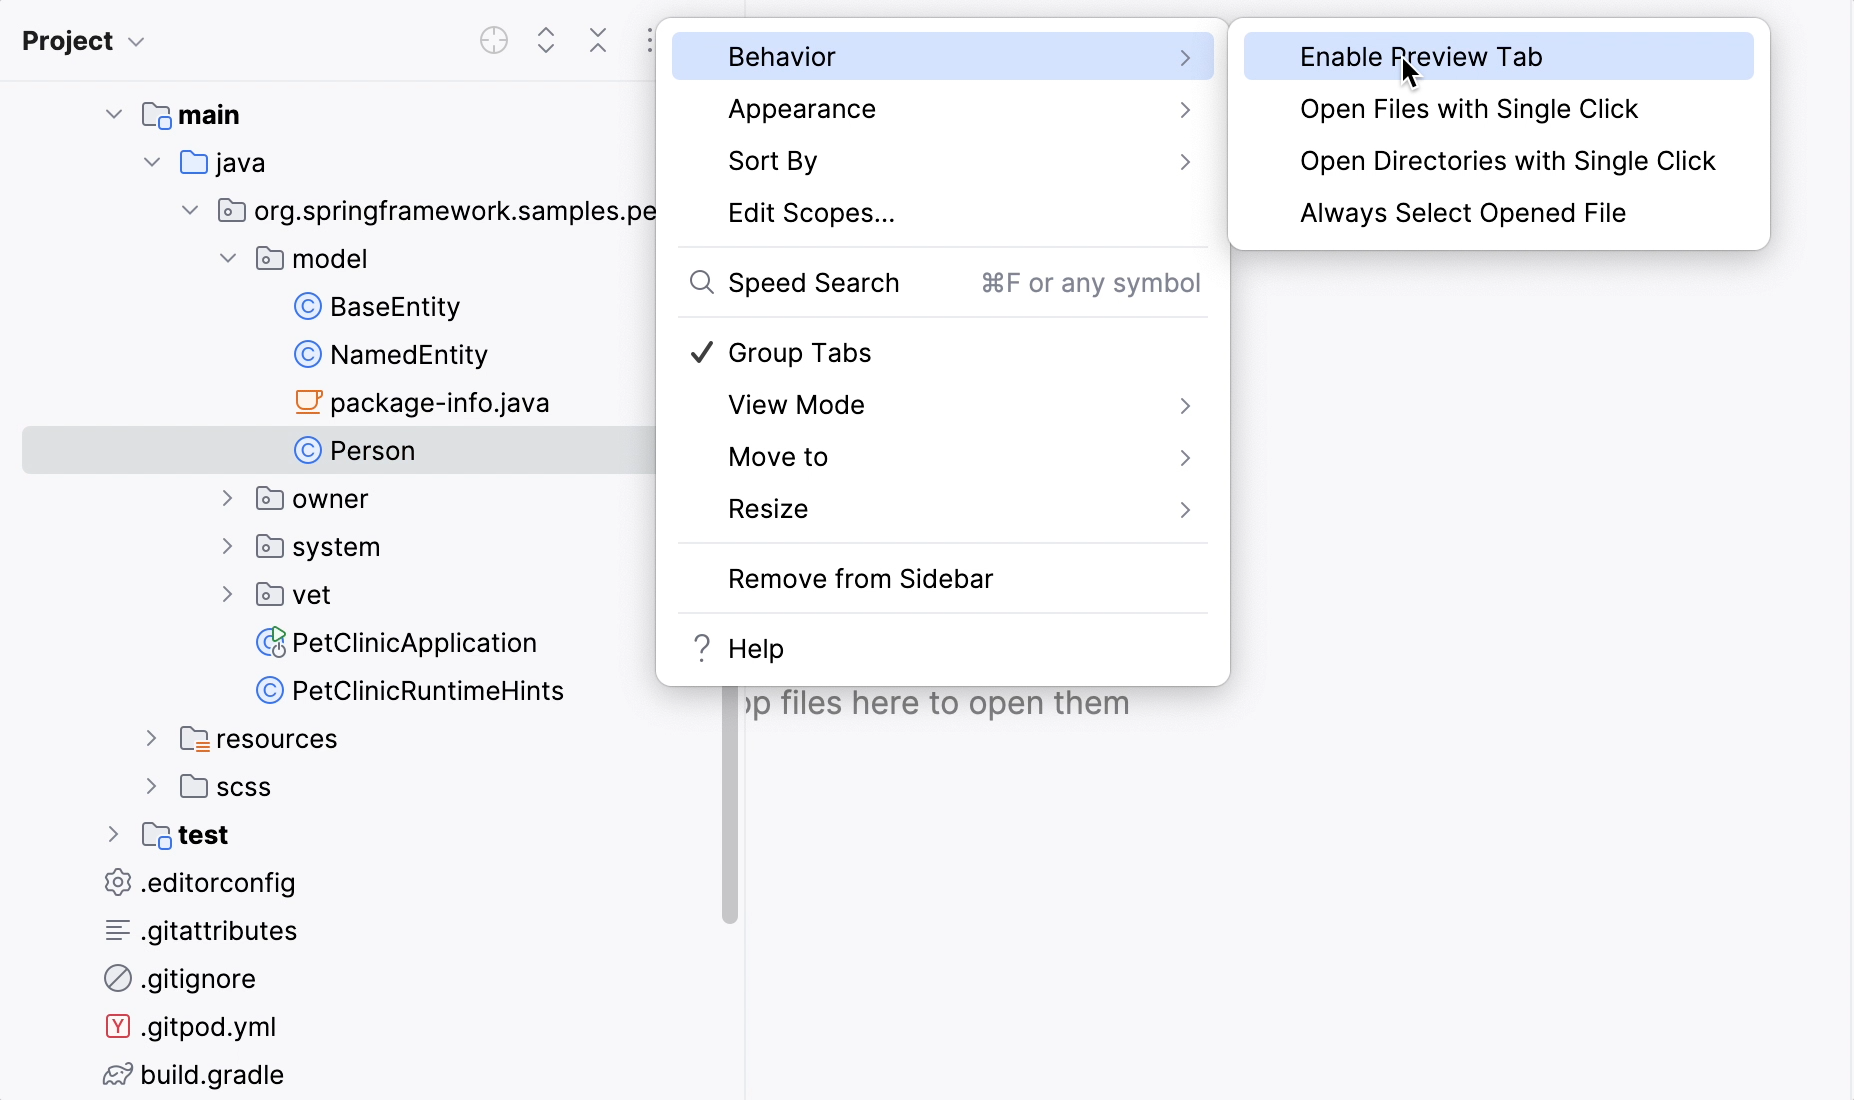Click the prohibited icon beside .gitignore
Image resolution: width=1854 pixels, height=1100 pixels.
(x=118, y=978)
